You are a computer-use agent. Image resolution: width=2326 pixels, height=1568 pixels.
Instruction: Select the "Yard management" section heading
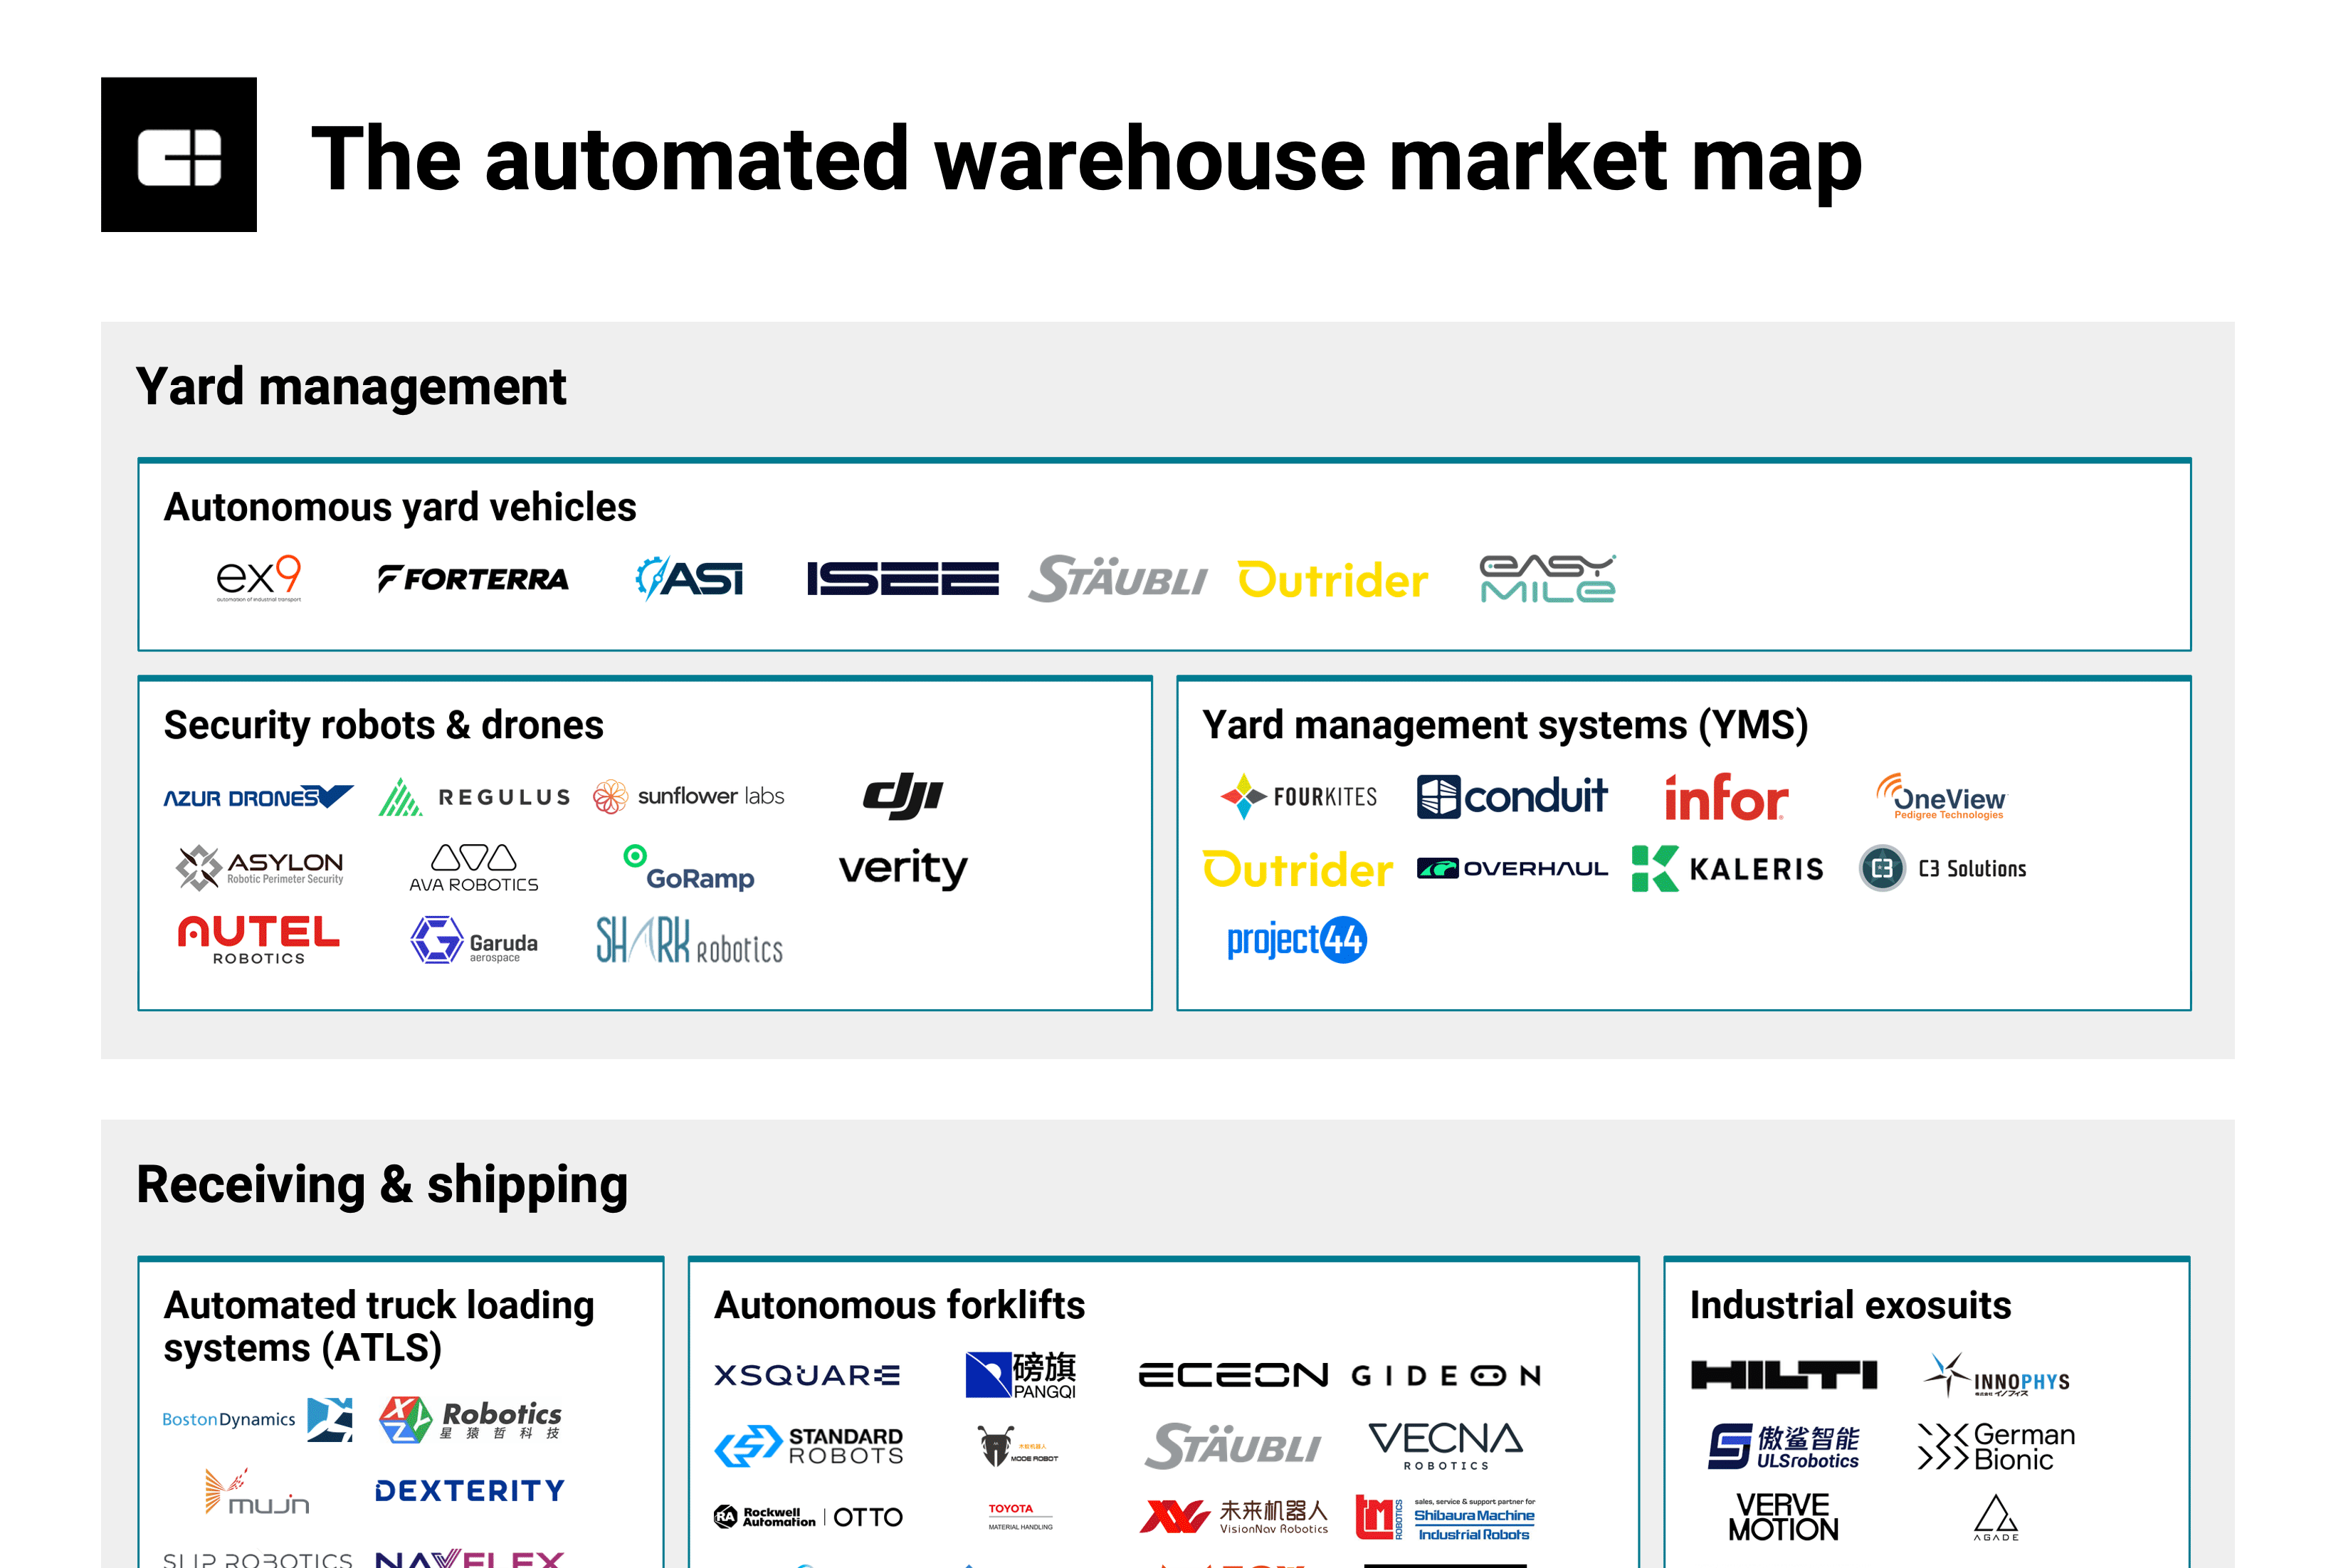point(351,386)
